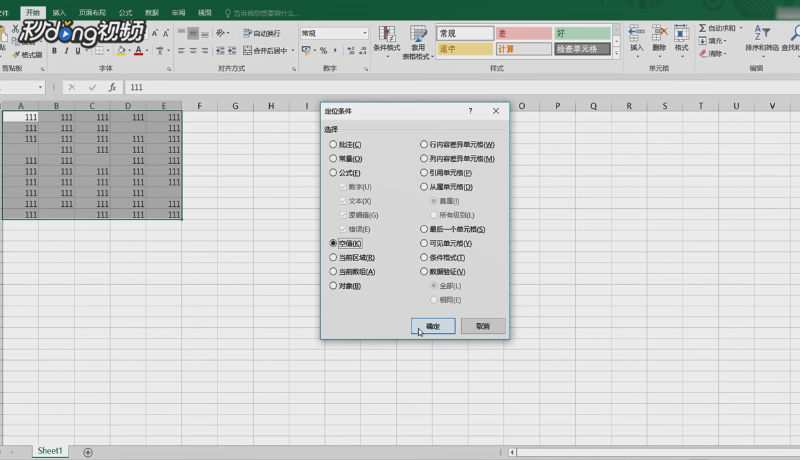
Task: Expand the Name Box dropdown arrow
Action: (40, 87)
